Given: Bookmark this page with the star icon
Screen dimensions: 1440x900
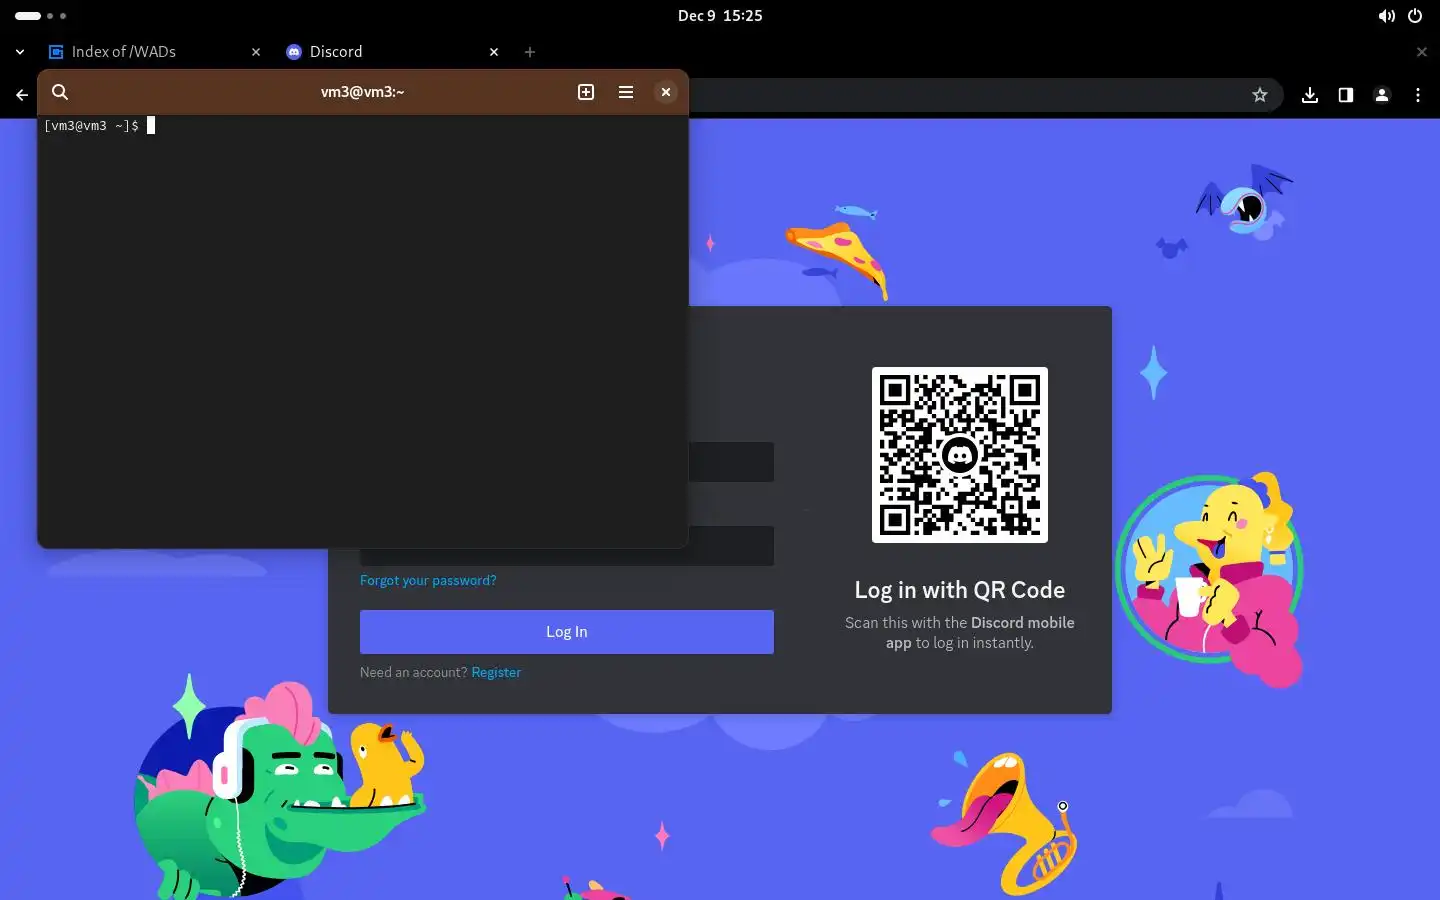Looking at the screenshot, I should tap(1260, 95).
